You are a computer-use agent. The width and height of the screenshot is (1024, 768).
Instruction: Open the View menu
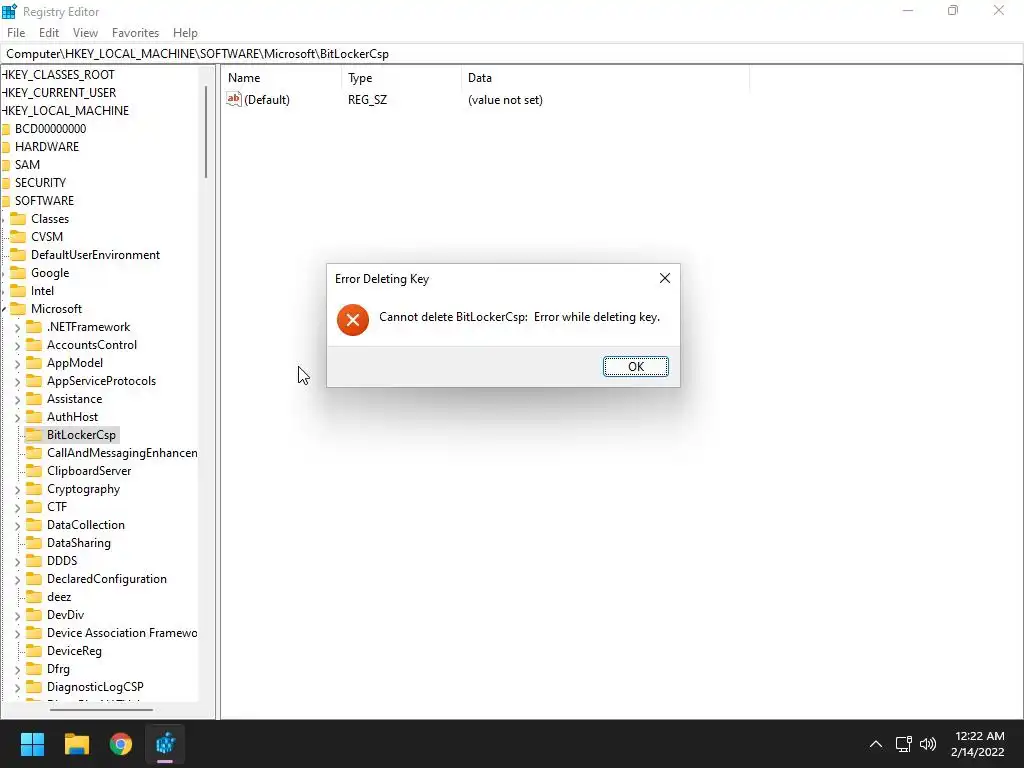[x=85, y=33]
